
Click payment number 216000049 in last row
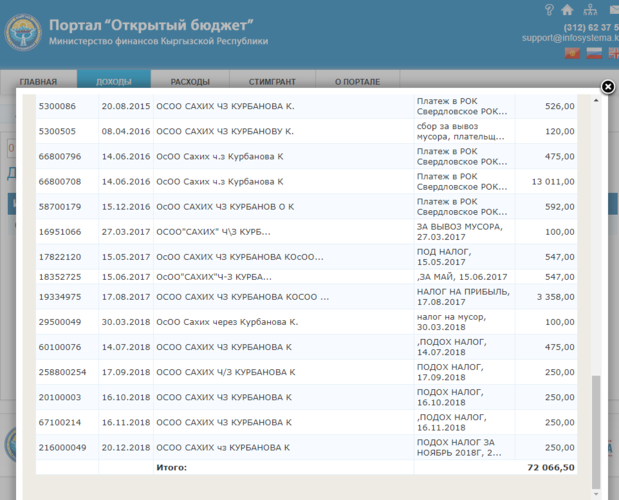pyautogui.click(x=63, y=447)
